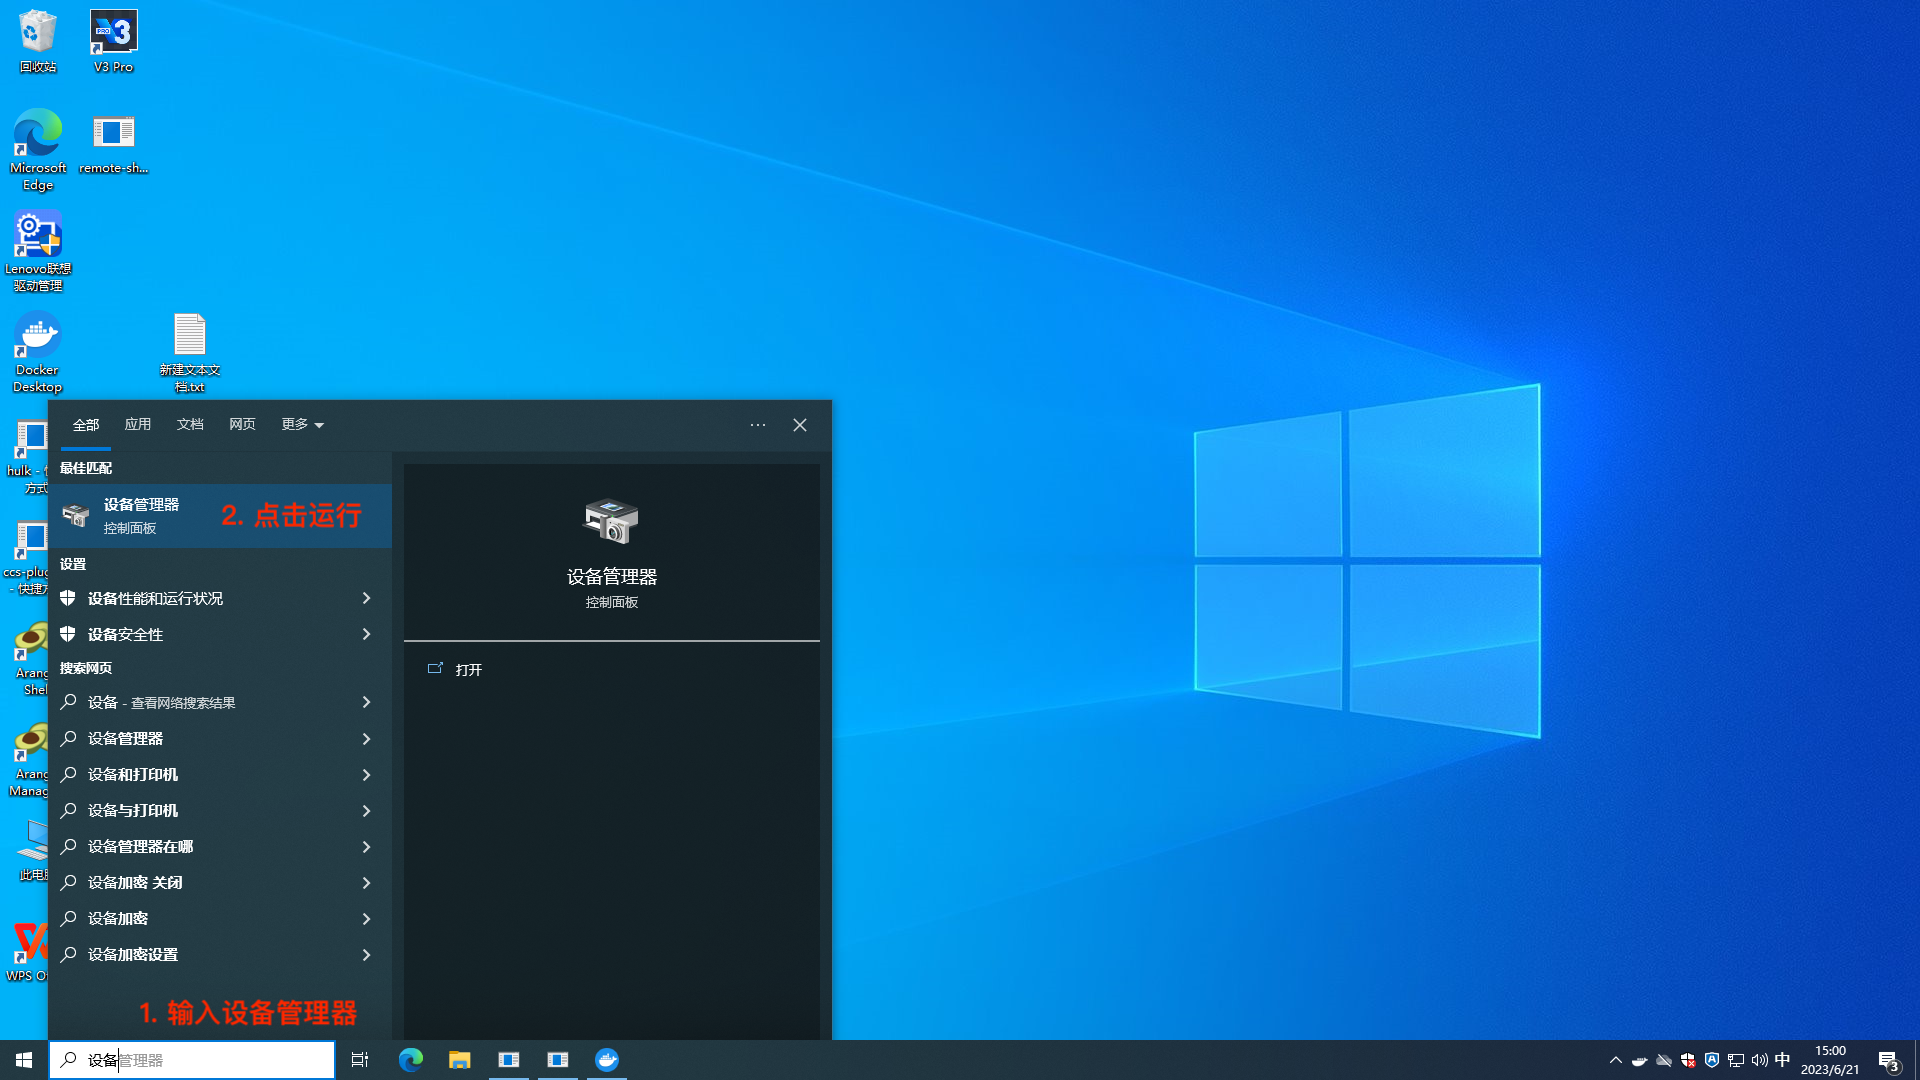Expand arrow beside 设备 - 查看网络搜索结果

(x=367, y=702)
